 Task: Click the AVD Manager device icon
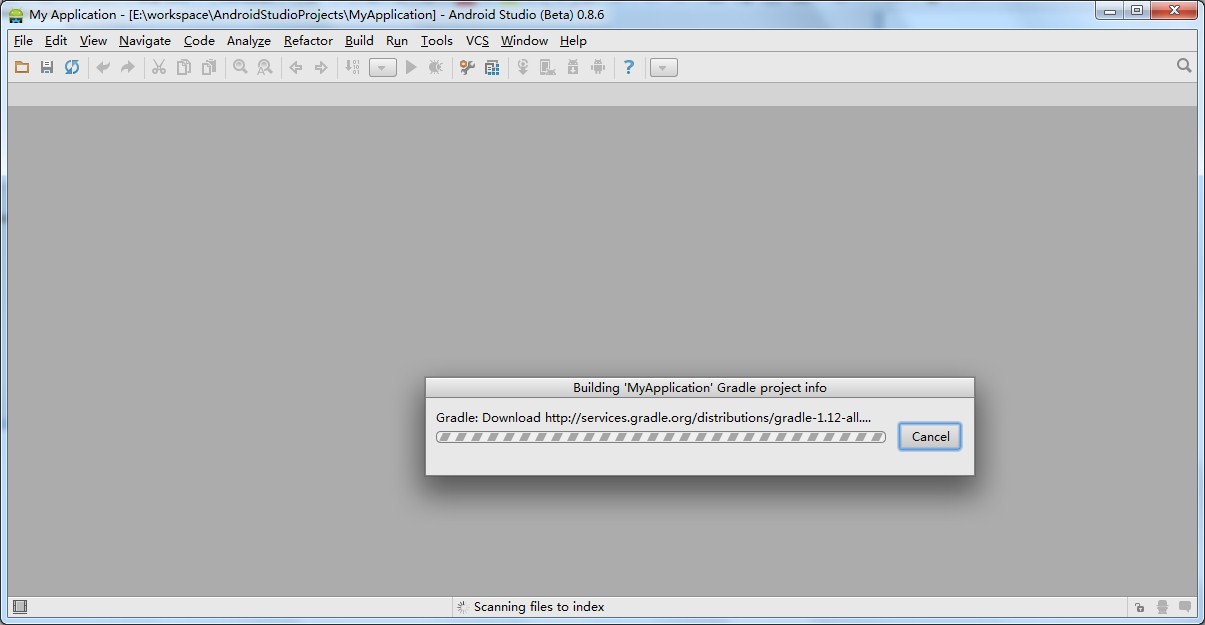(x=547, y=67)
